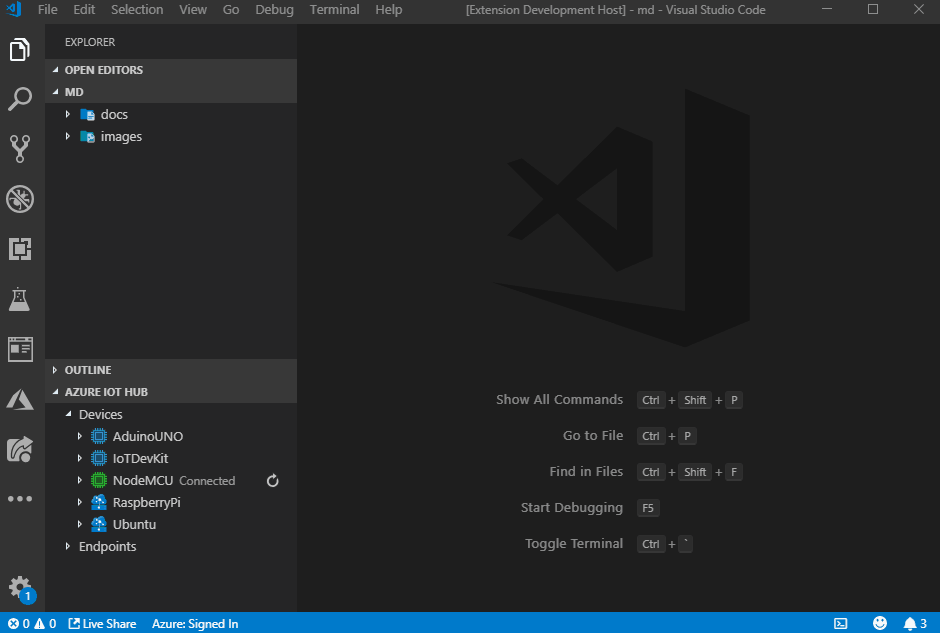Collapse the MD folder section

point(56,92)
